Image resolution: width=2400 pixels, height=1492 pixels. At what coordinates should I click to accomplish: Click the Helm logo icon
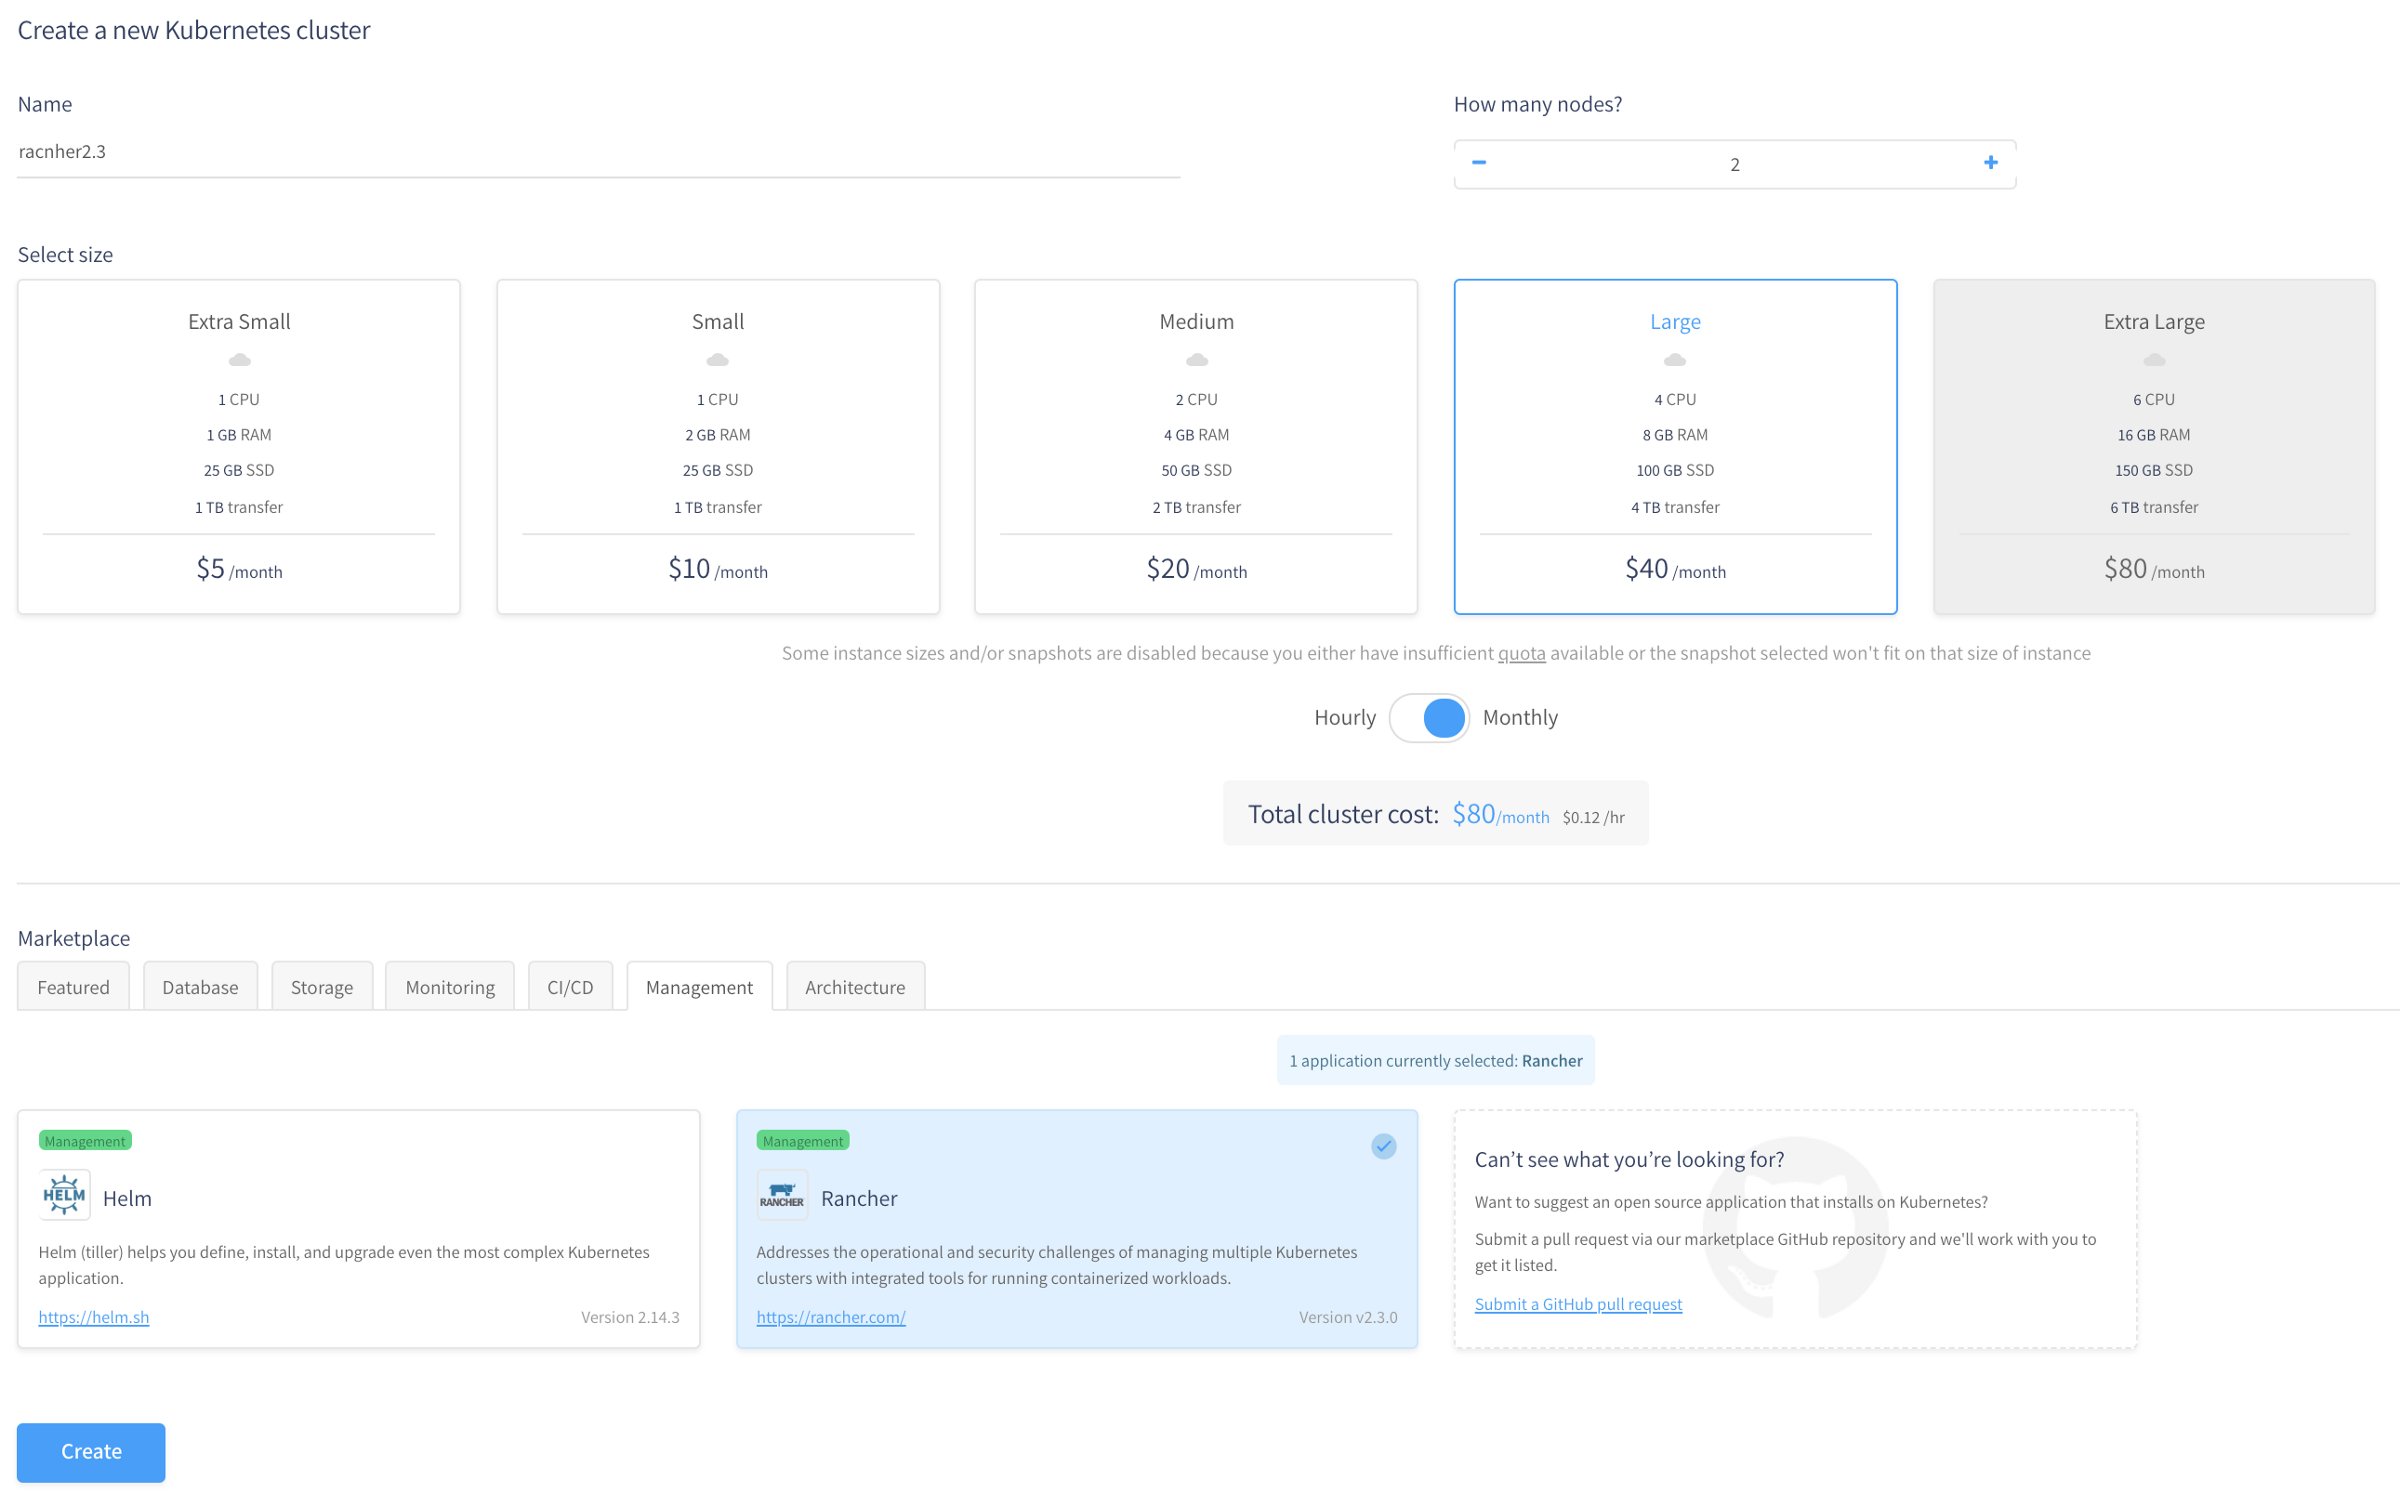[64, 1194]
